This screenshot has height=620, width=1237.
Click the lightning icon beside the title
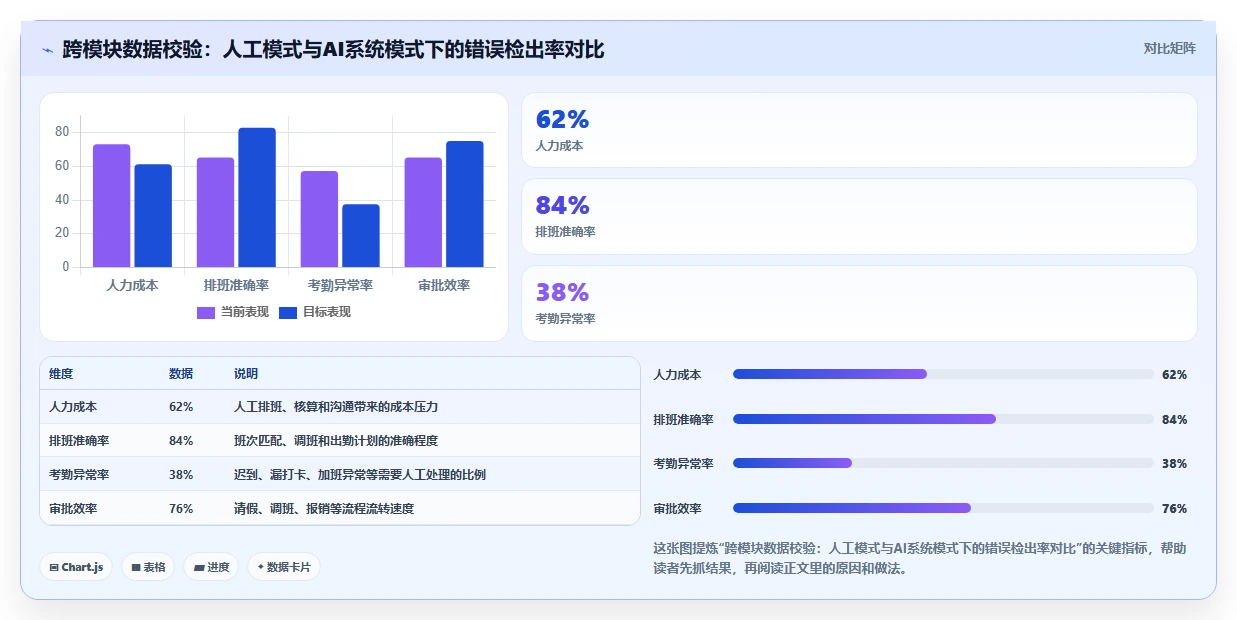coord(47,50)
